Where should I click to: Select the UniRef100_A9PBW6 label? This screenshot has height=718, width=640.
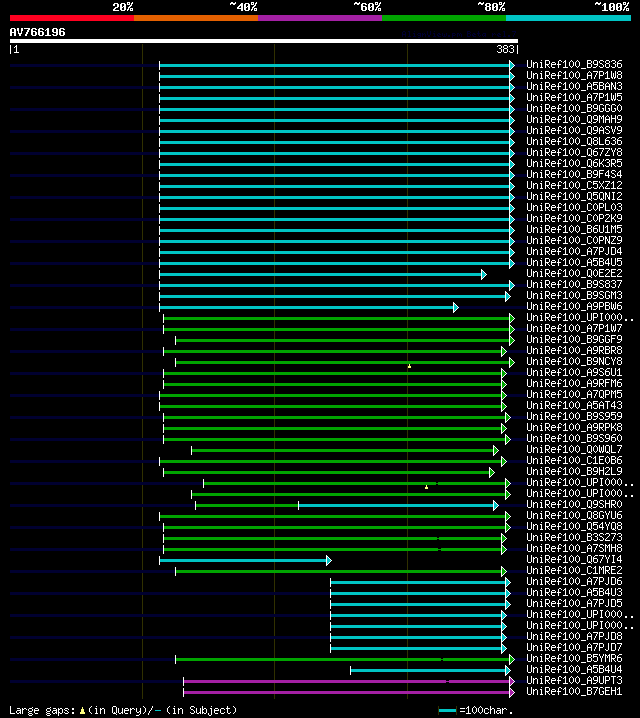click(x=574, y=306)
